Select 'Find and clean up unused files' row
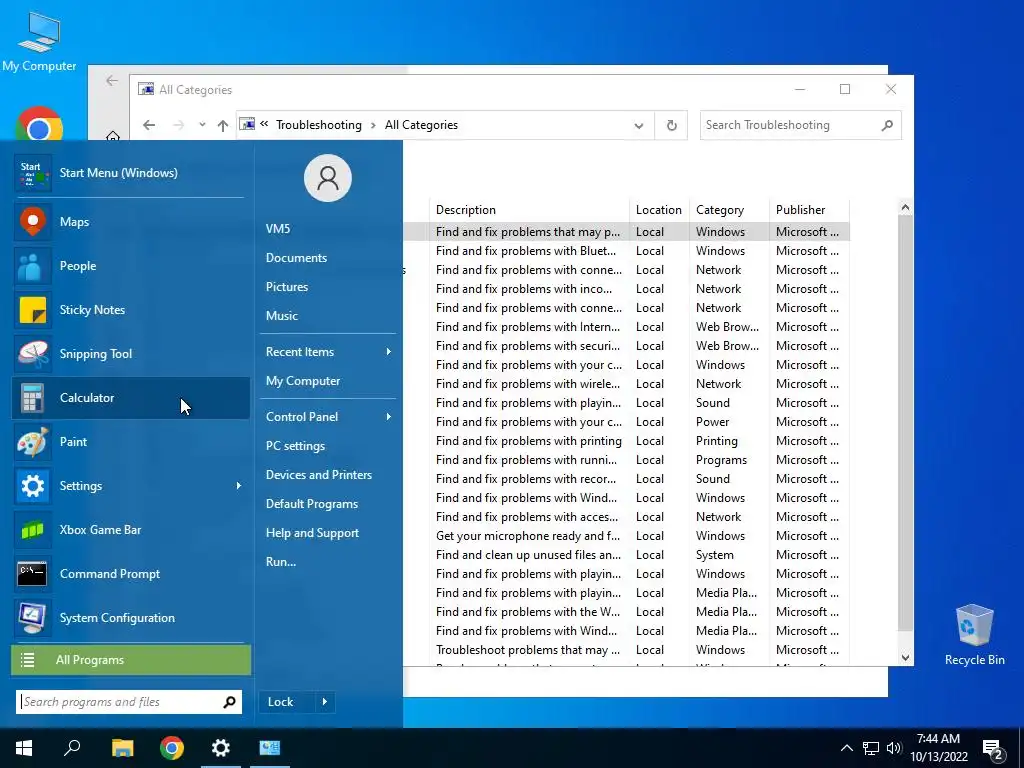This screenshot has height=768, width=1024. pyautogui.click(x=626, y=555)
